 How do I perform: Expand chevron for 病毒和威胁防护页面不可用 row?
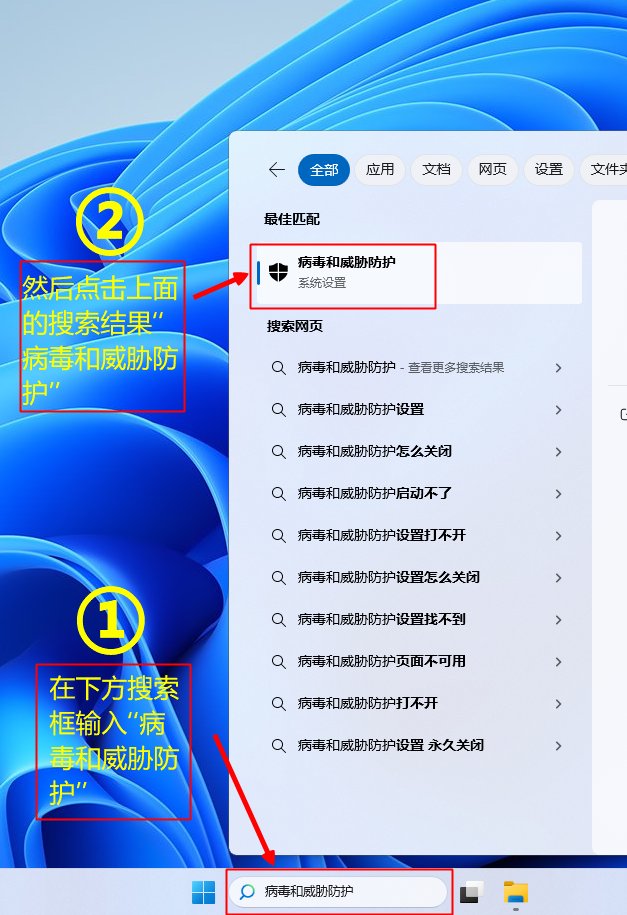tap(559, 662)
